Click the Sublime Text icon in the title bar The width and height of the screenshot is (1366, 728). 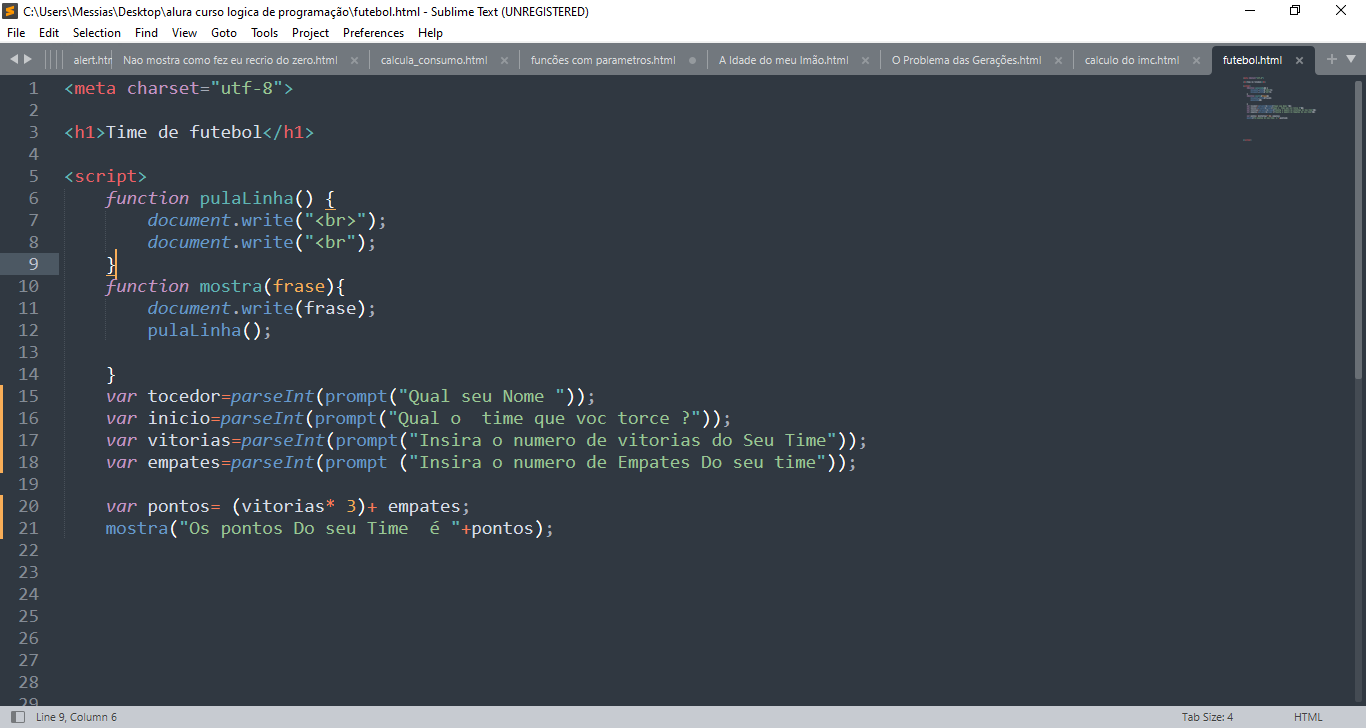[11, 11]
